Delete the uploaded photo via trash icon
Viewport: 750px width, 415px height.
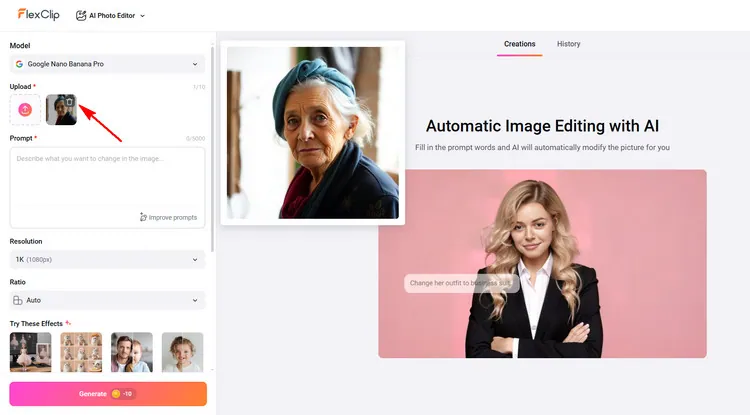[x=69, y=101]
